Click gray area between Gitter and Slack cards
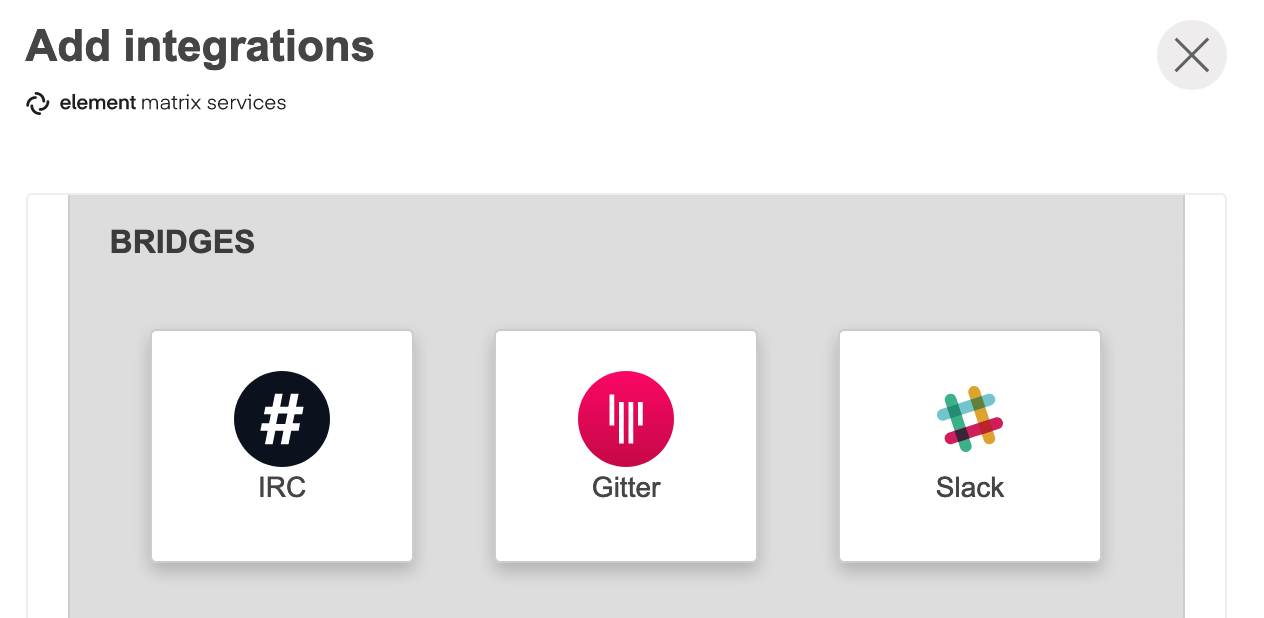The height and width of the screenshot is (618, 1264). tap(798, 446)
